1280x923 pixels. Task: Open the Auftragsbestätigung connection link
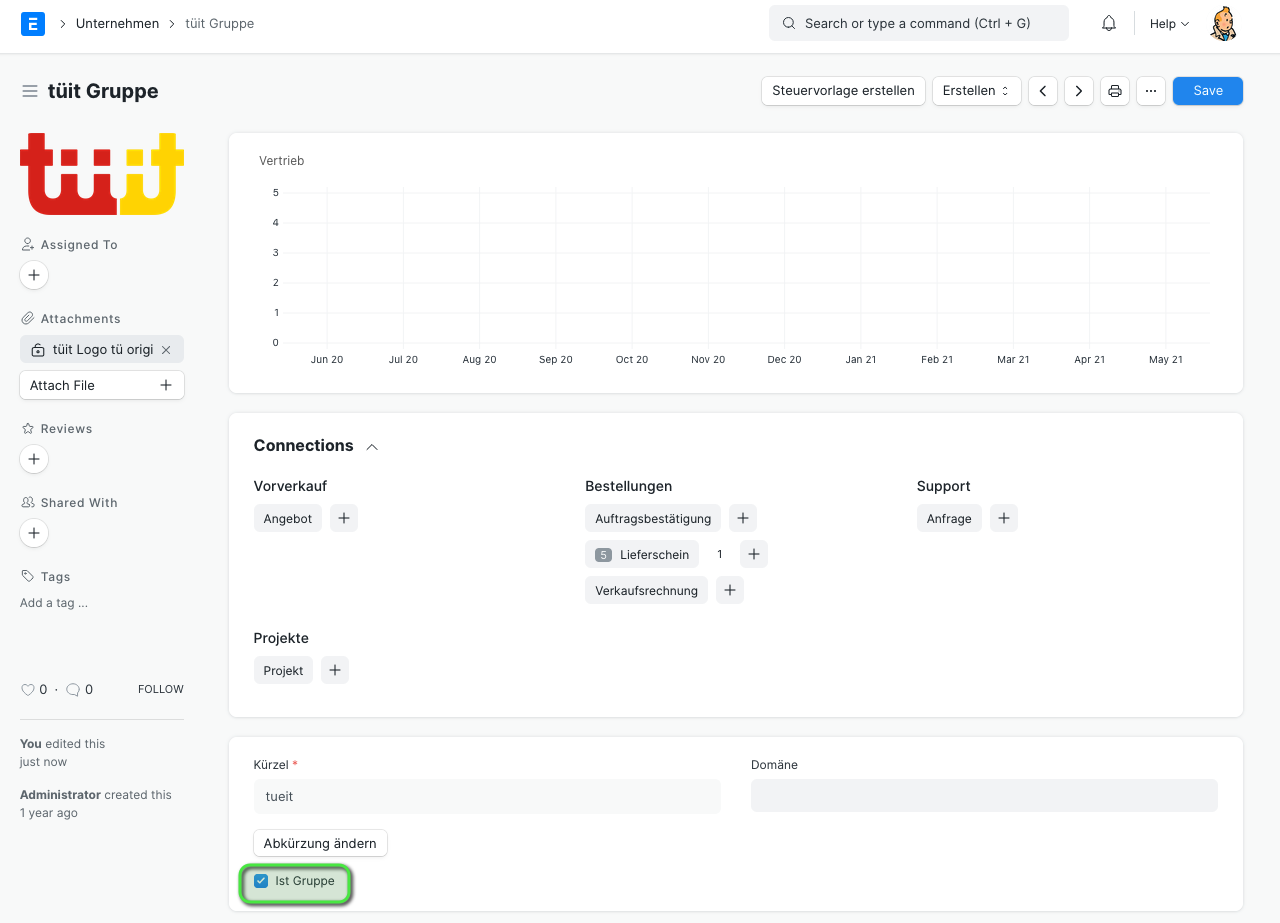coord(653,518)
